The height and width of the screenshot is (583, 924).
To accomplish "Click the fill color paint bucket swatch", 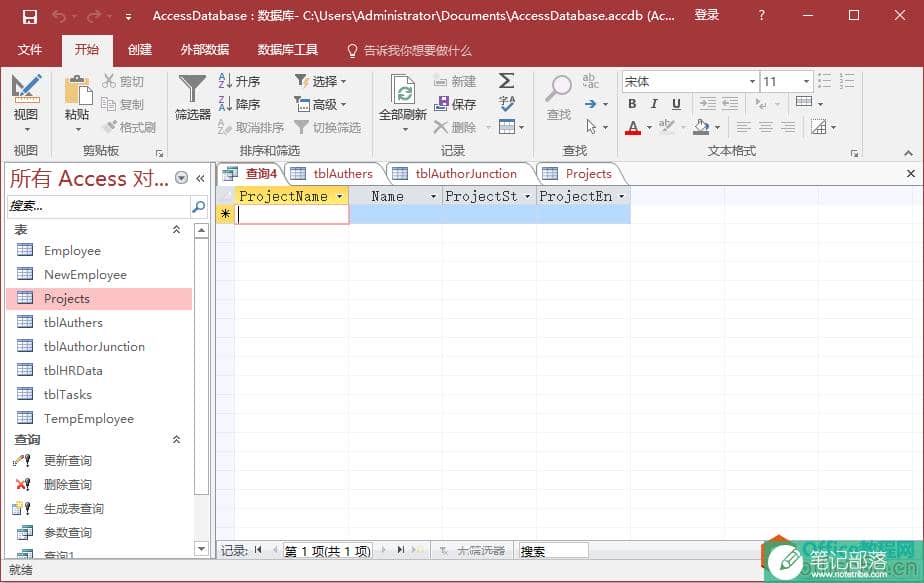I will pyautogui.click(x=701, y=127).
